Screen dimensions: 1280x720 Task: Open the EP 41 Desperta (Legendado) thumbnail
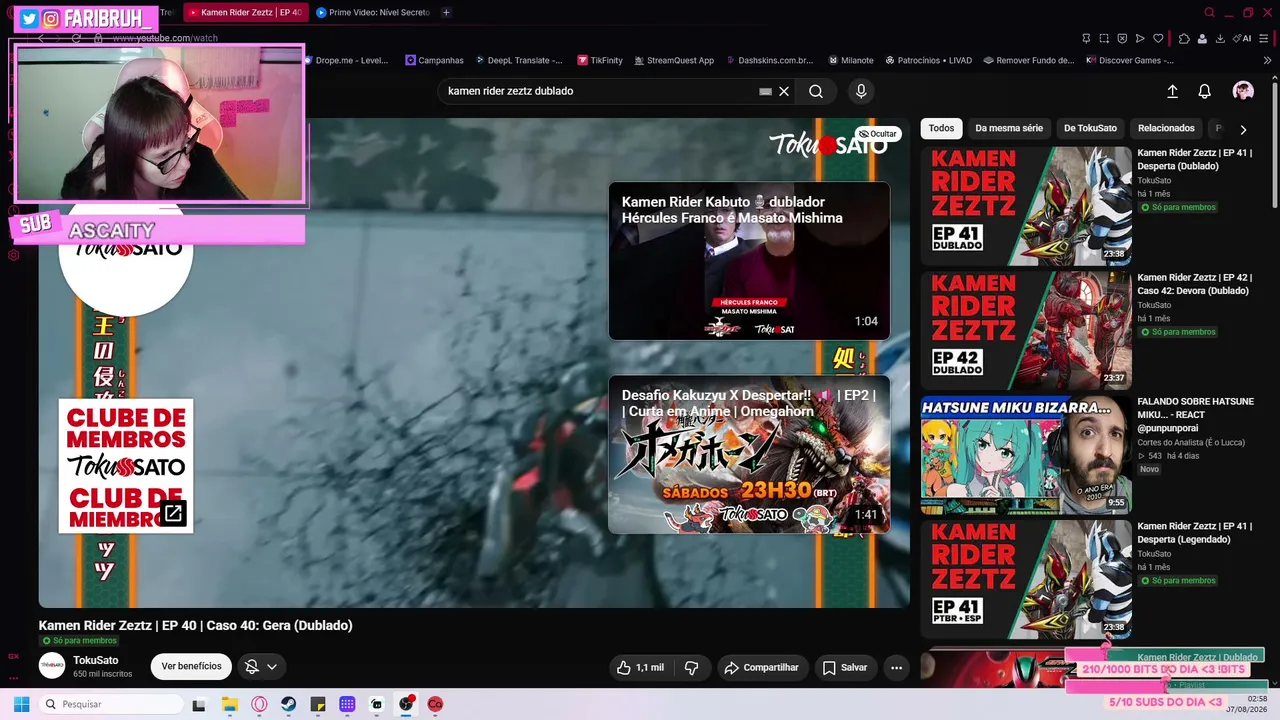tap(1026, 579)
